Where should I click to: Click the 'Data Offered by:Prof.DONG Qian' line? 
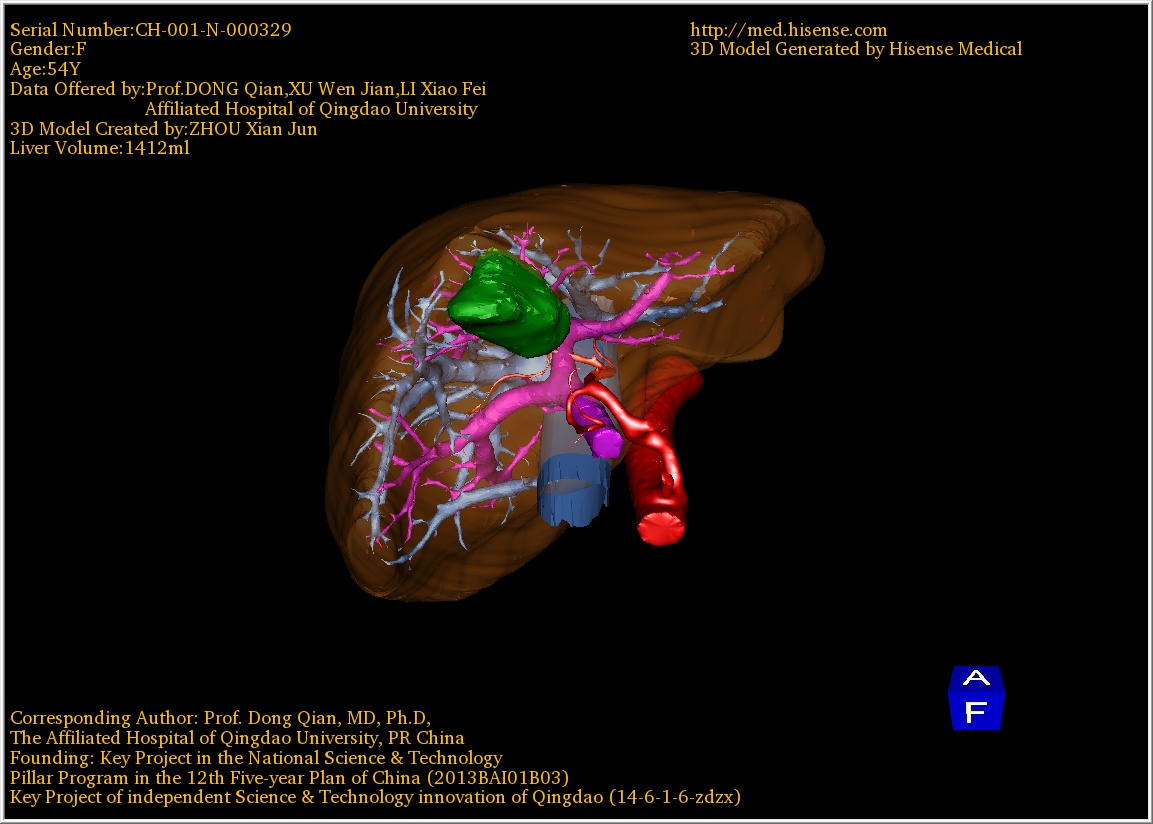coord(248,89)
